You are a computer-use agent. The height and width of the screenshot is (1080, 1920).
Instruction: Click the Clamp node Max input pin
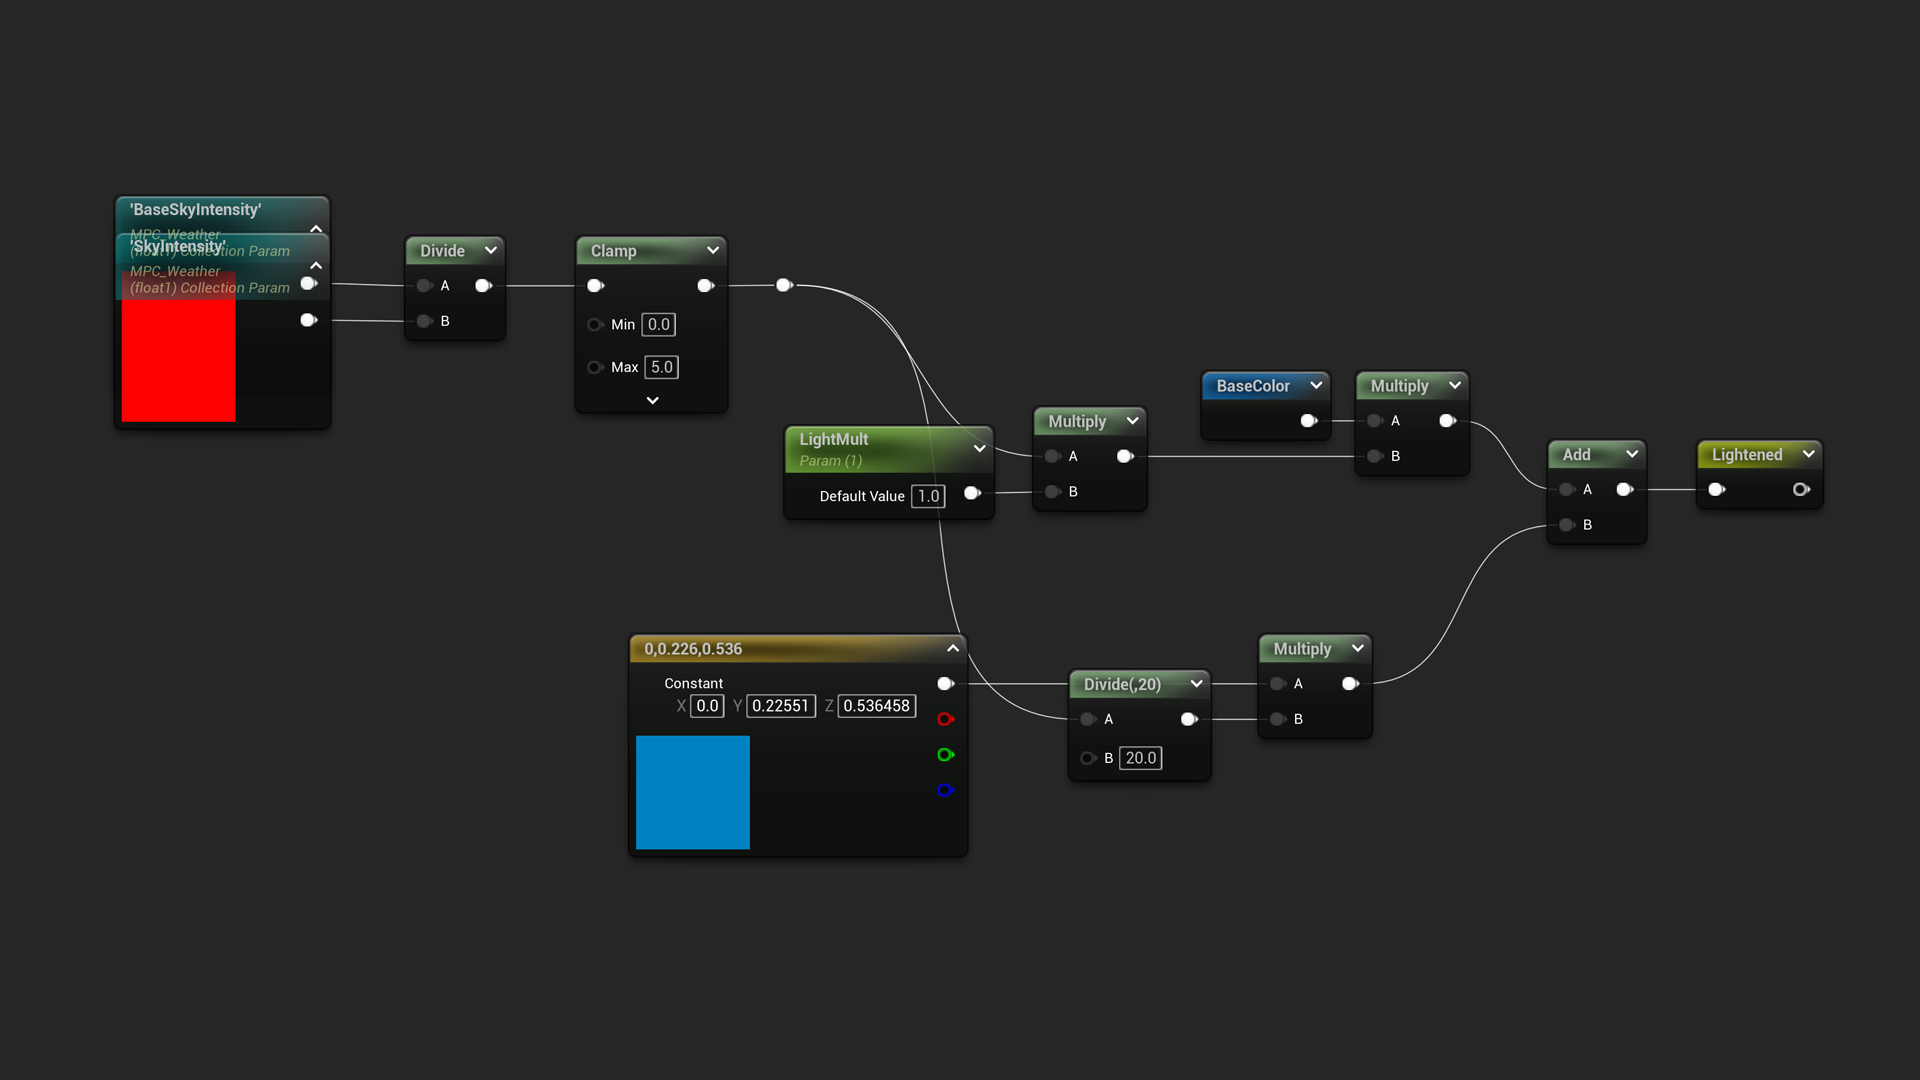(x=595, y=367)
